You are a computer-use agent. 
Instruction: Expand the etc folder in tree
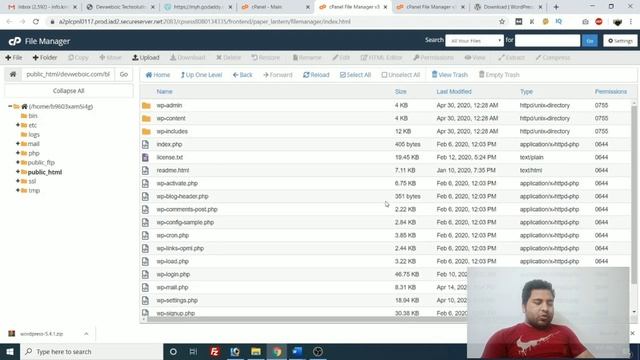[18, 125]
